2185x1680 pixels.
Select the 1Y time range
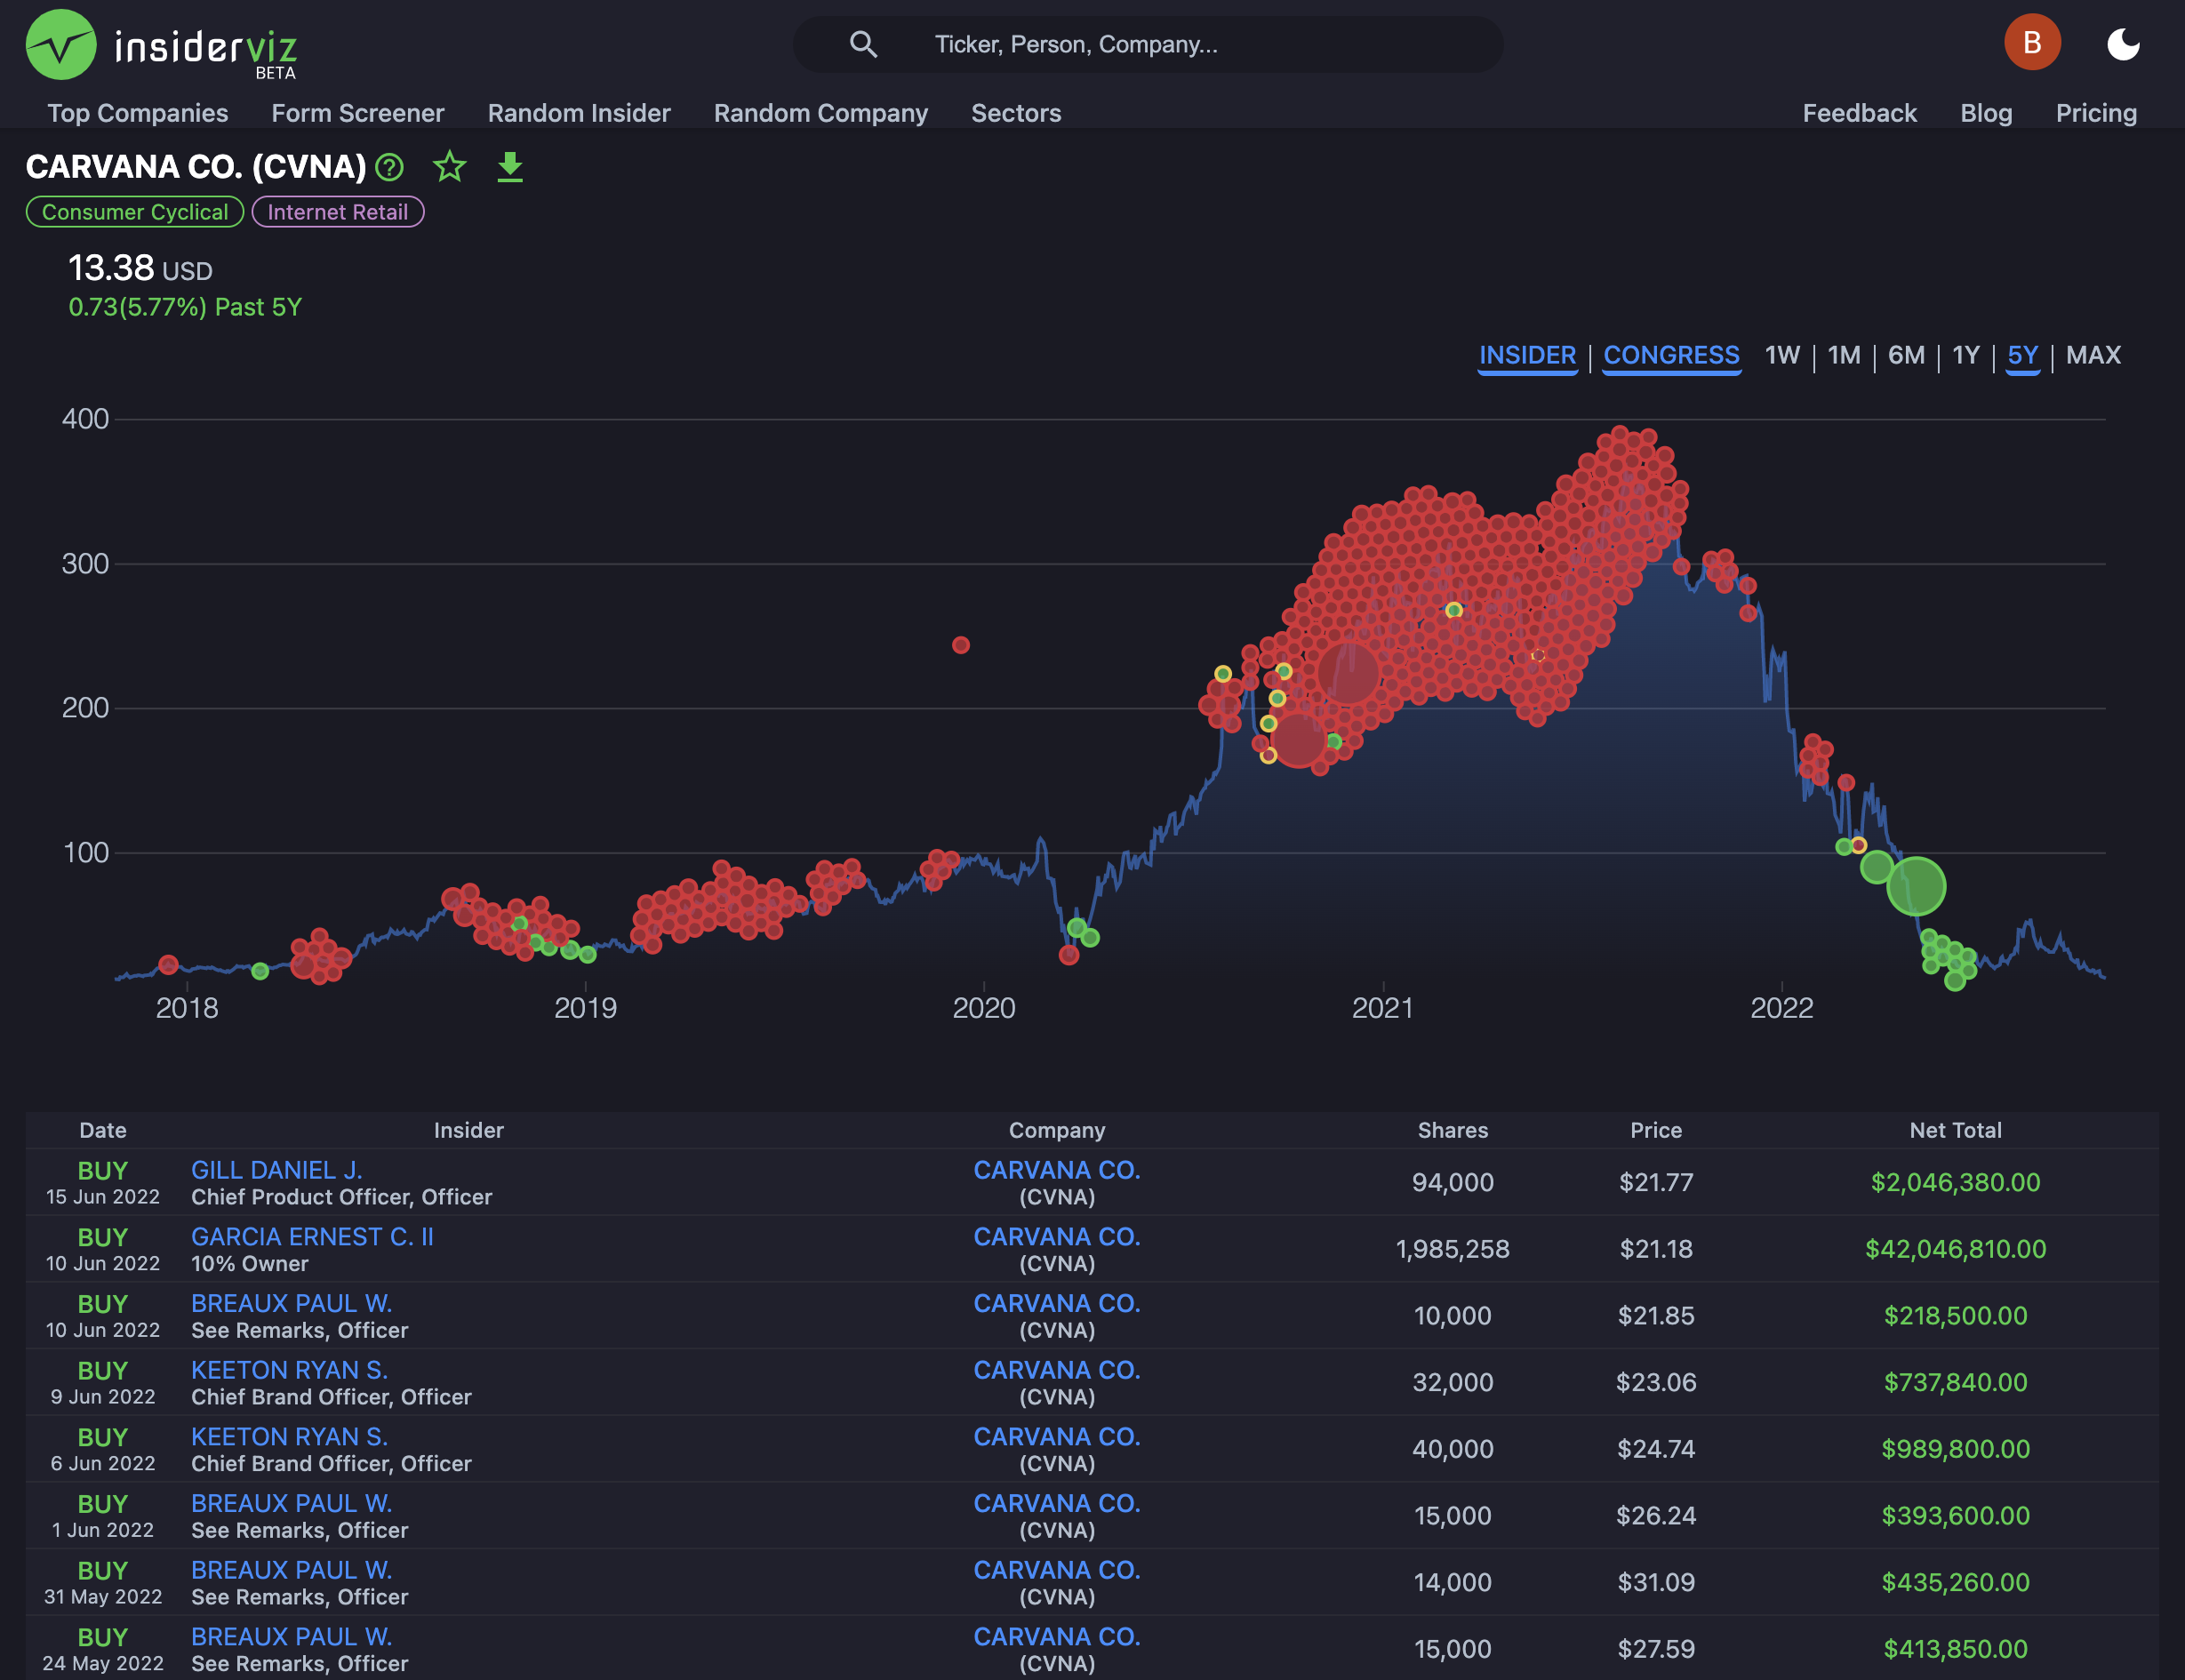1965,355
